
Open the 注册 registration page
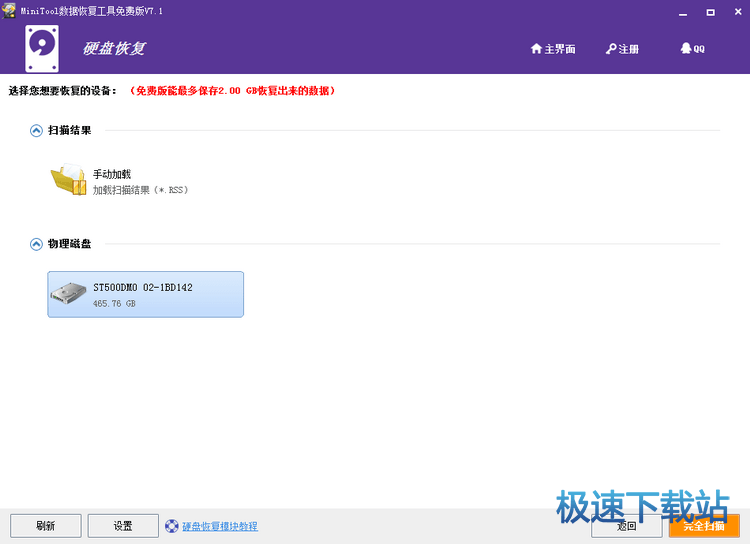click(x=622, y=49)
